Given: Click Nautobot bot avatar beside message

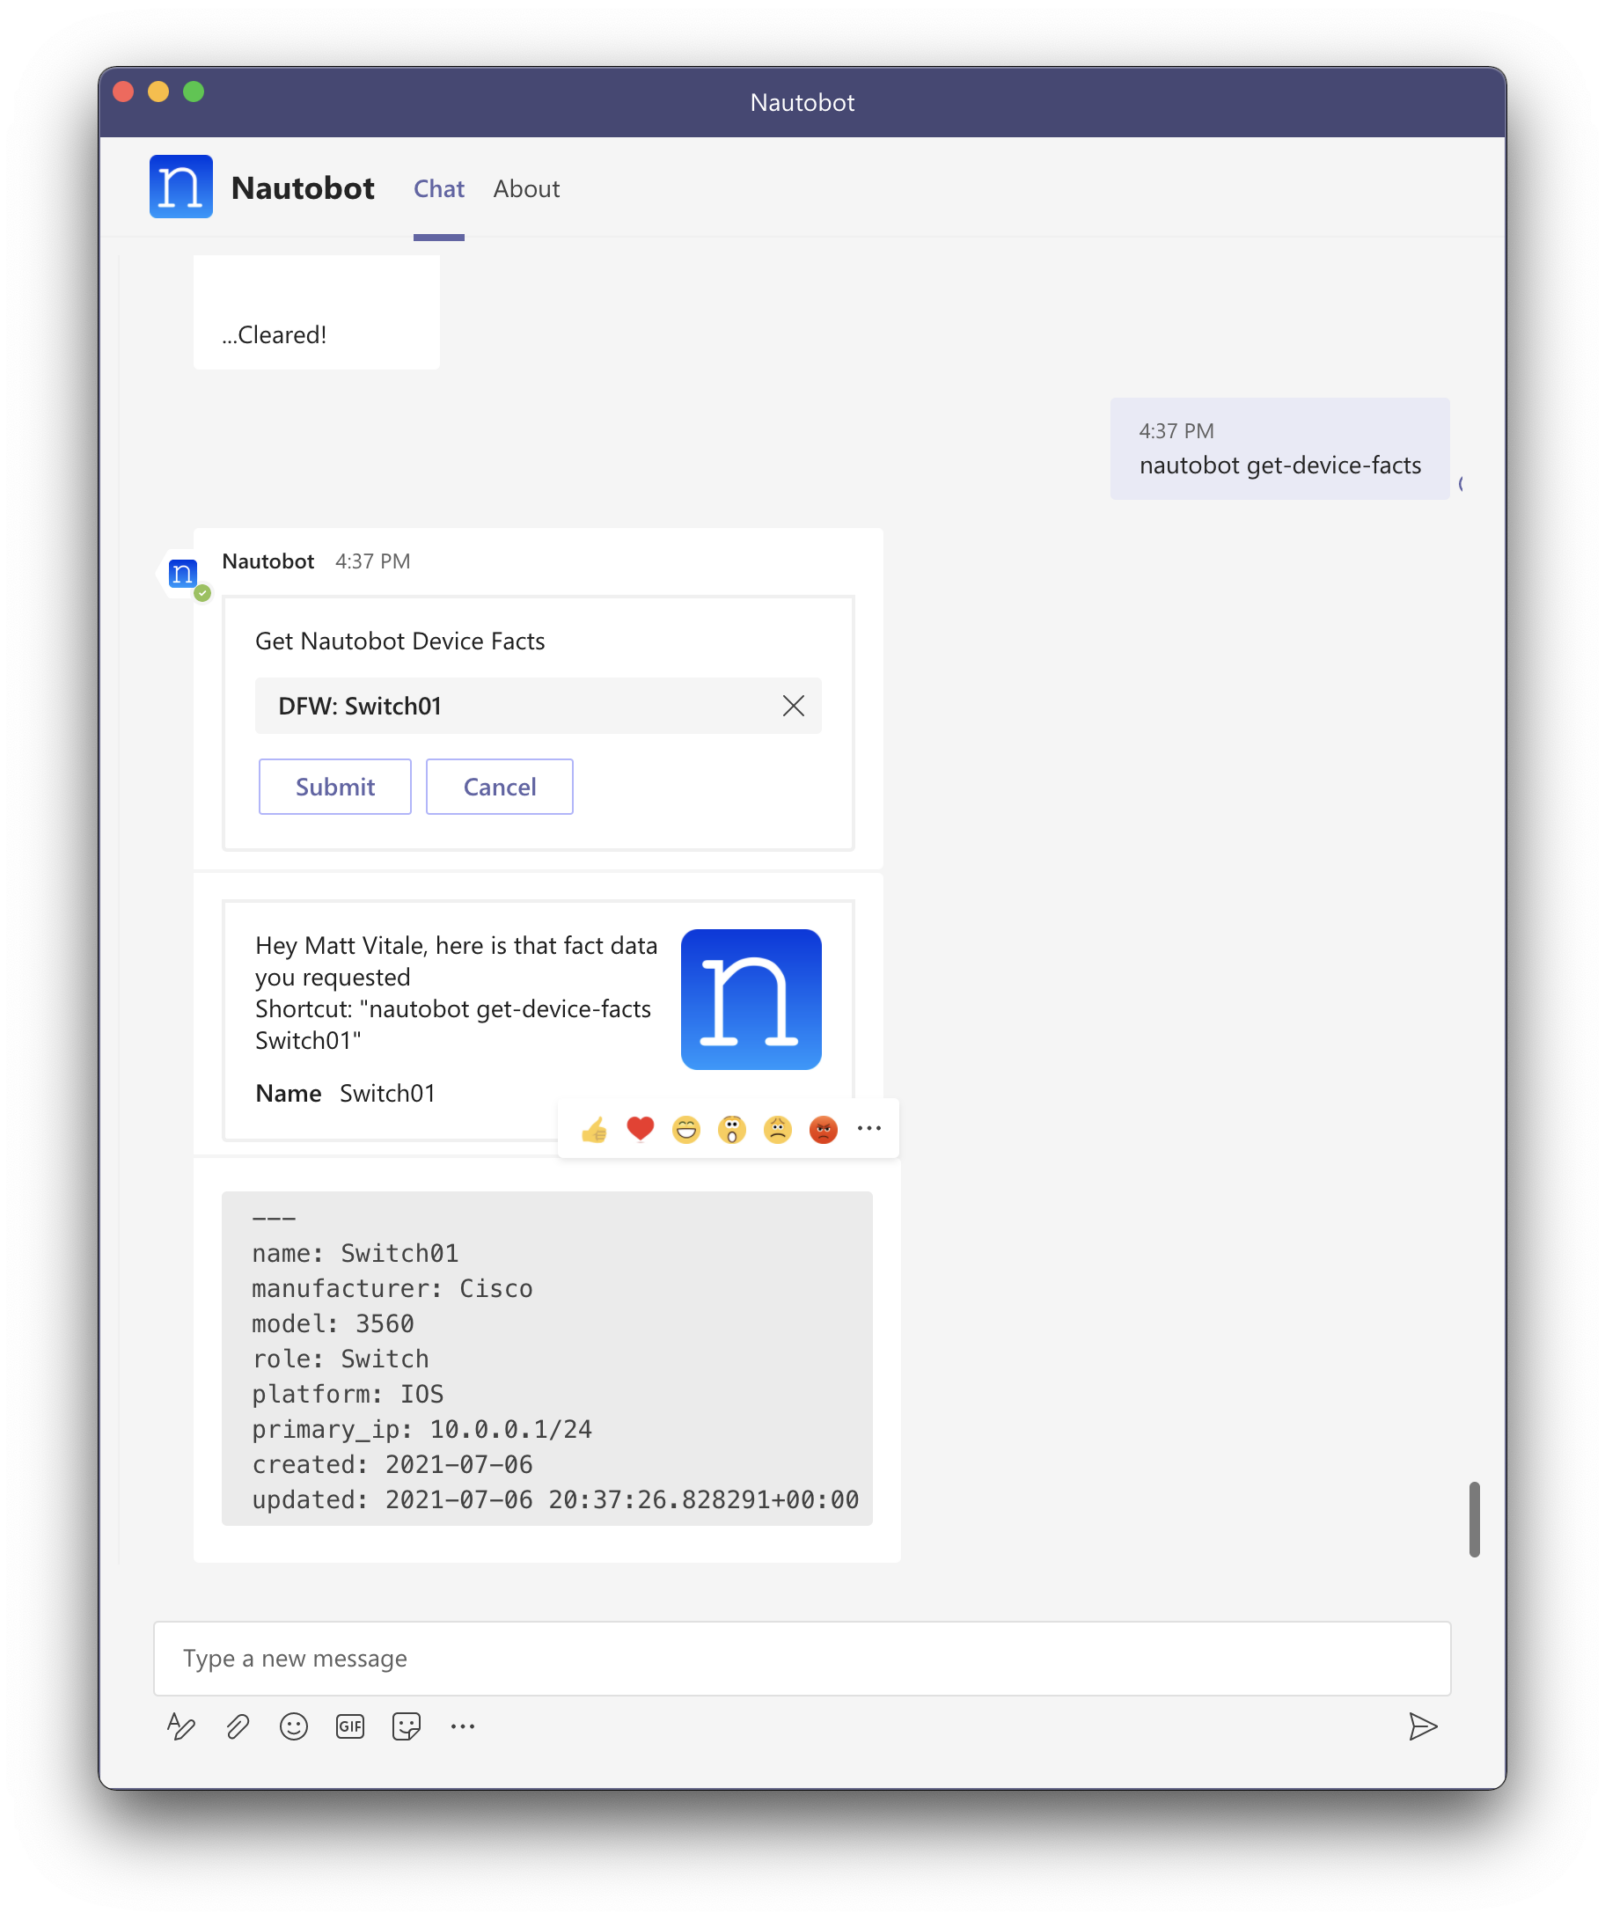Looking at the screenshot, I should pyautogui.click(x=183, y=574).
